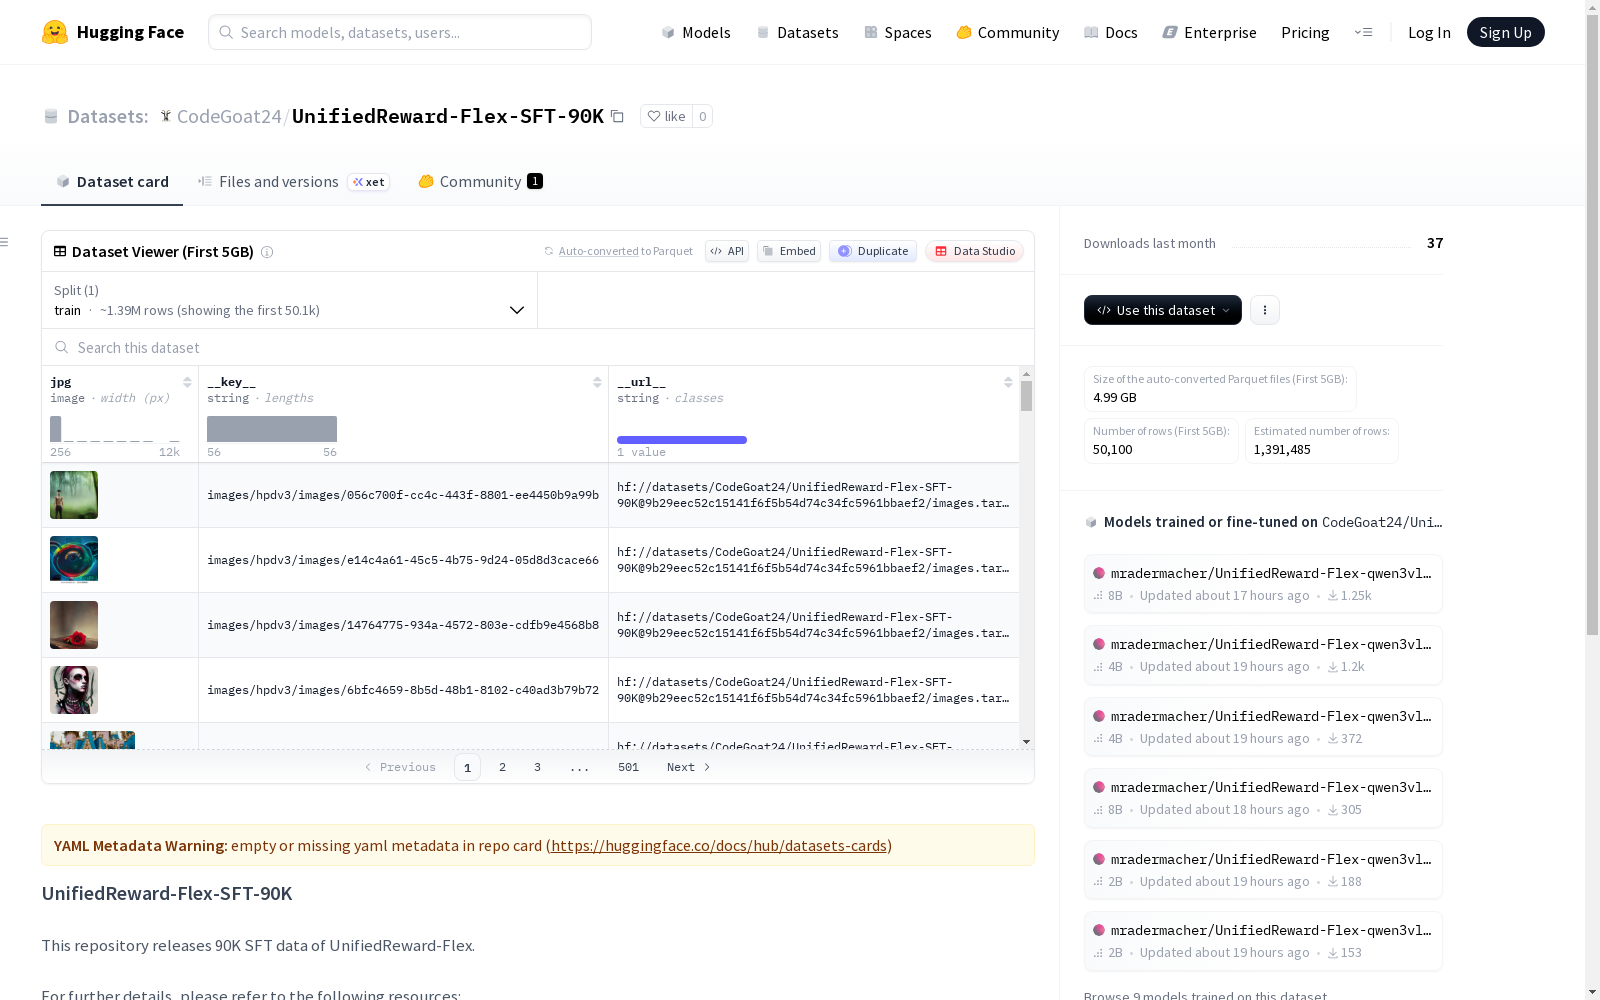
Task: Click the xet badge on Files tab
Action: [368, 182]
